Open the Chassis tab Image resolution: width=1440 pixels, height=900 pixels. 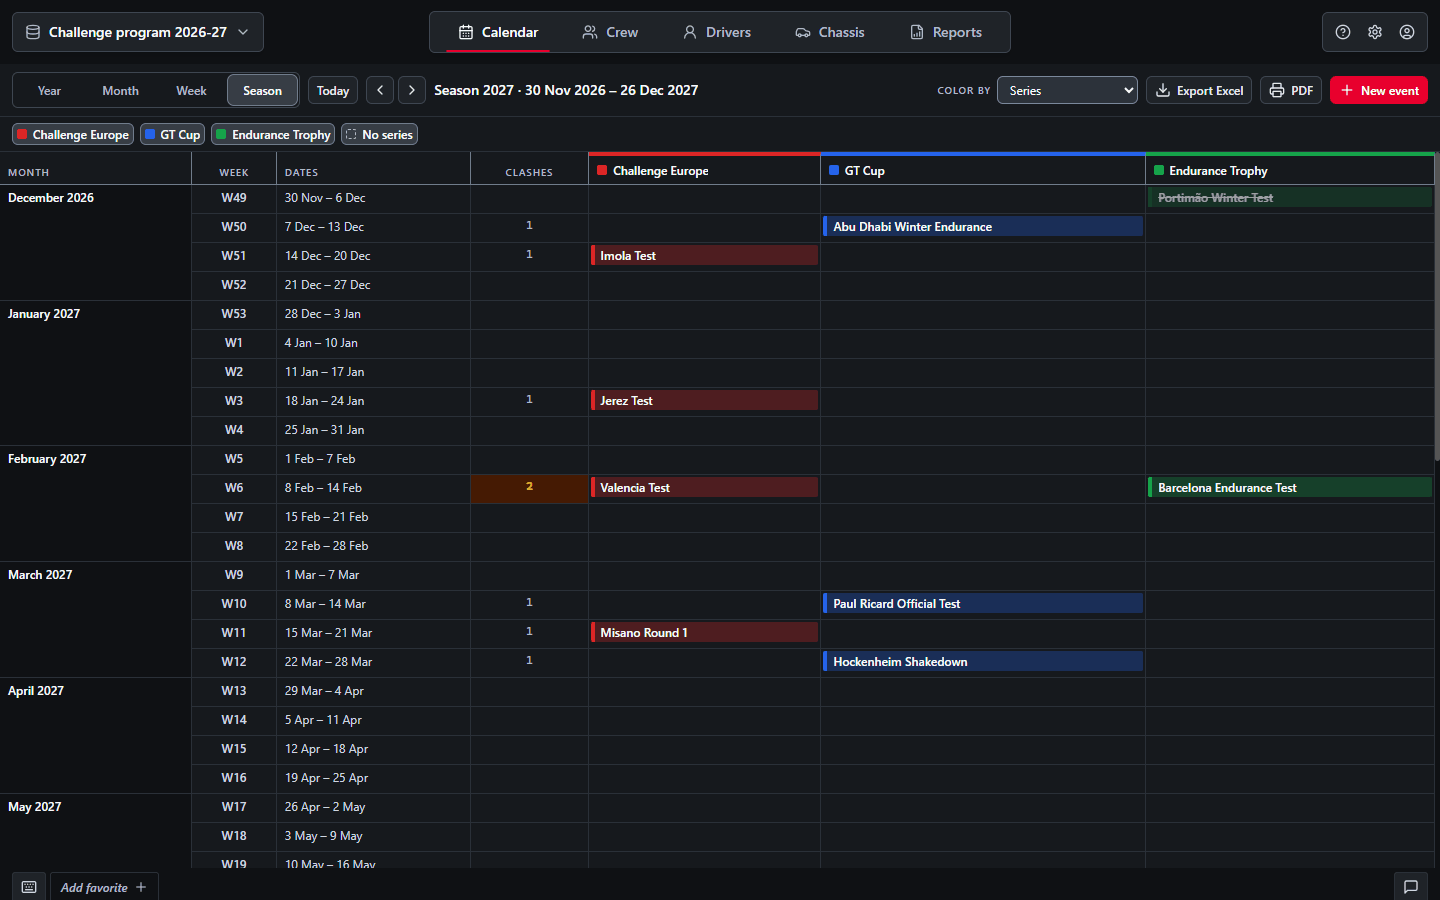830,32
